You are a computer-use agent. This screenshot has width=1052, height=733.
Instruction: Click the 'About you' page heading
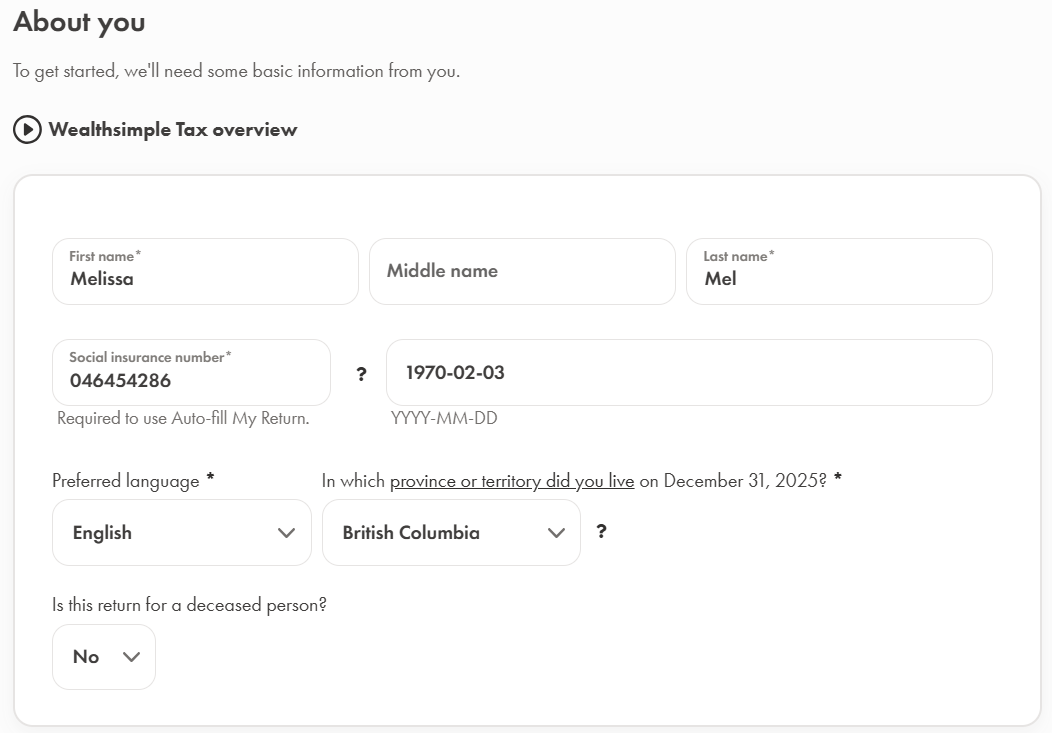point(79,22)
